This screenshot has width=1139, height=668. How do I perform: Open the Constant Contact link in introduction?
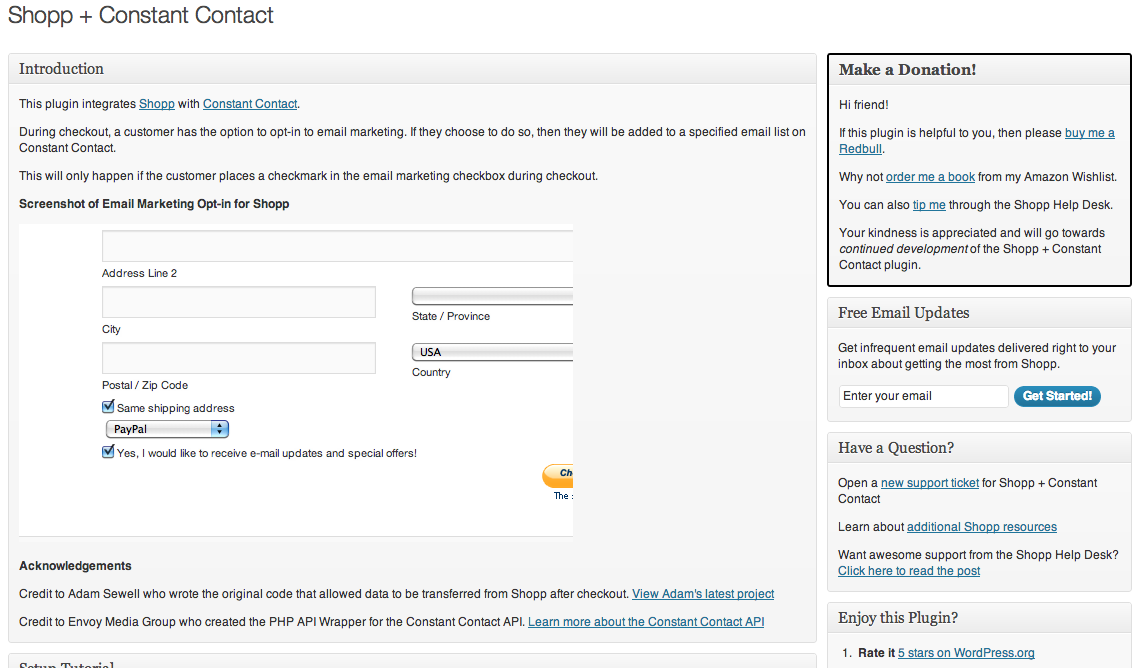(x=250, y=104)
